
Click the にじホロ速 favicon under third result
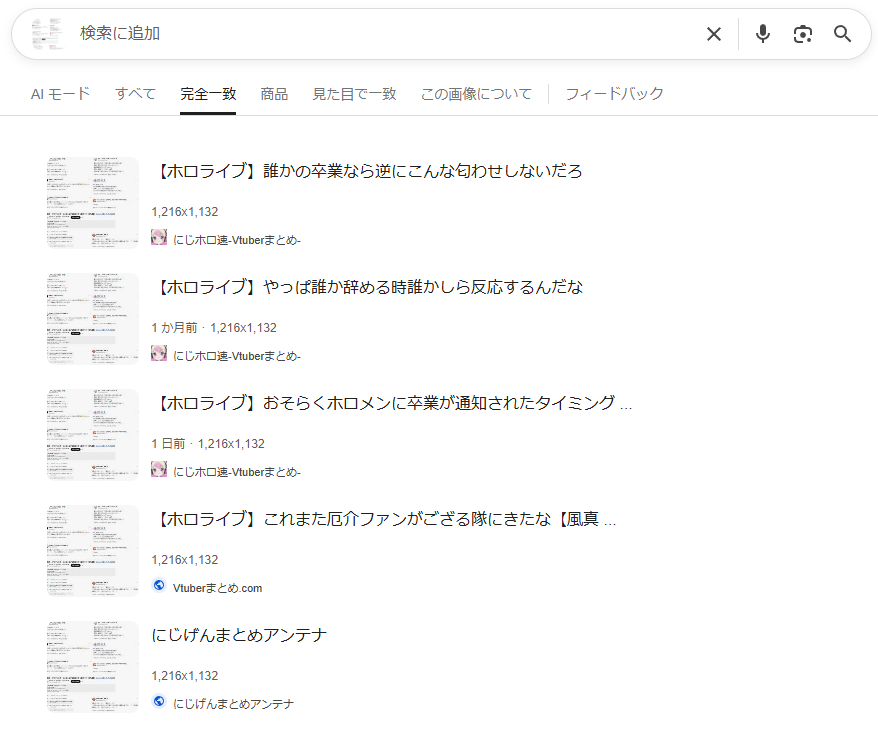coord(159,470)
